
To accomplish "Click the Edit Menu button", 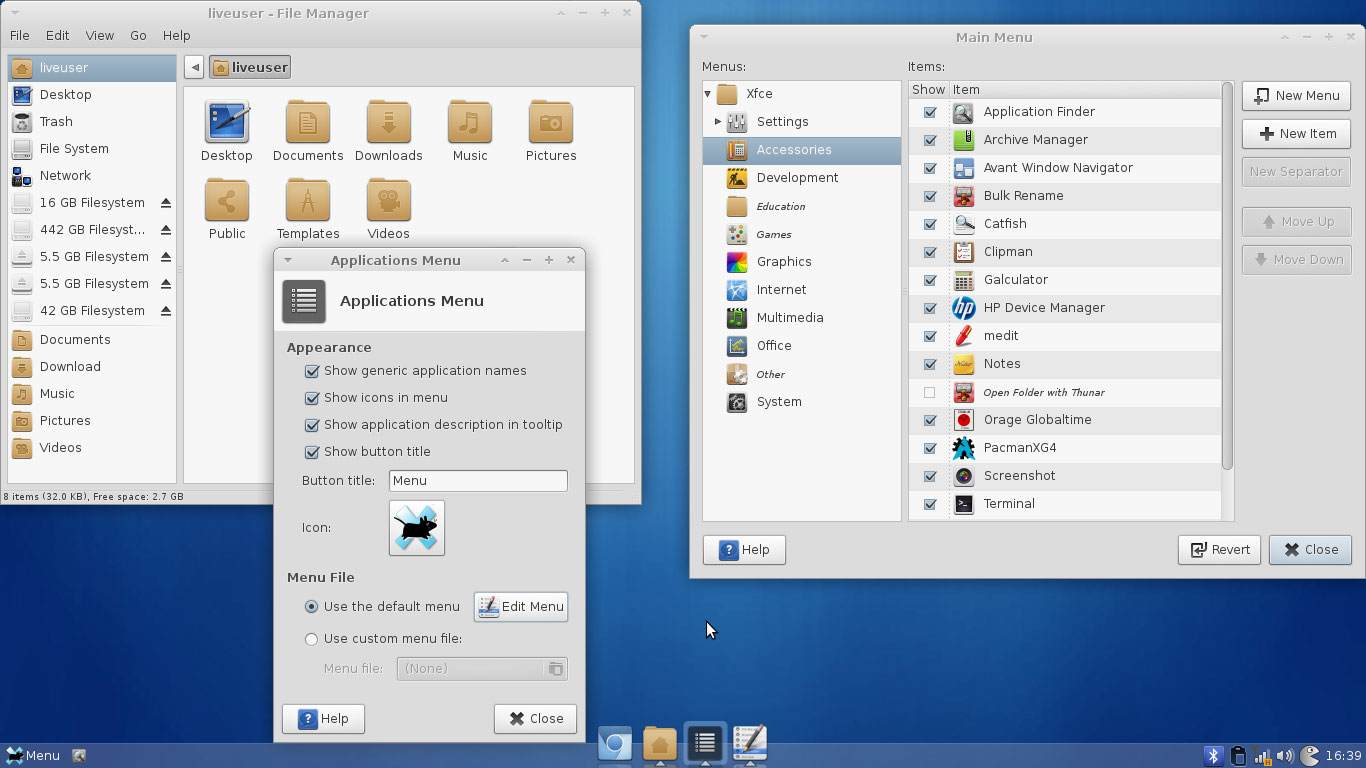I will (521, 607).
